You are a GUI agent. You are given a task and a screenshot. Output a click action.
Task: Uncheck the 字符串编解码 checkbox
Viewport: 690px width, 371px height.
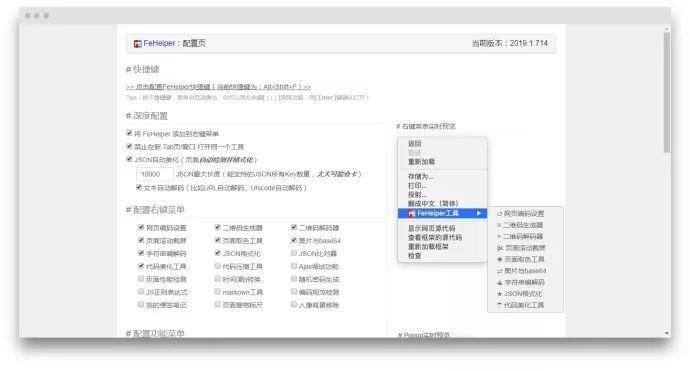click(x=141, y=253)
